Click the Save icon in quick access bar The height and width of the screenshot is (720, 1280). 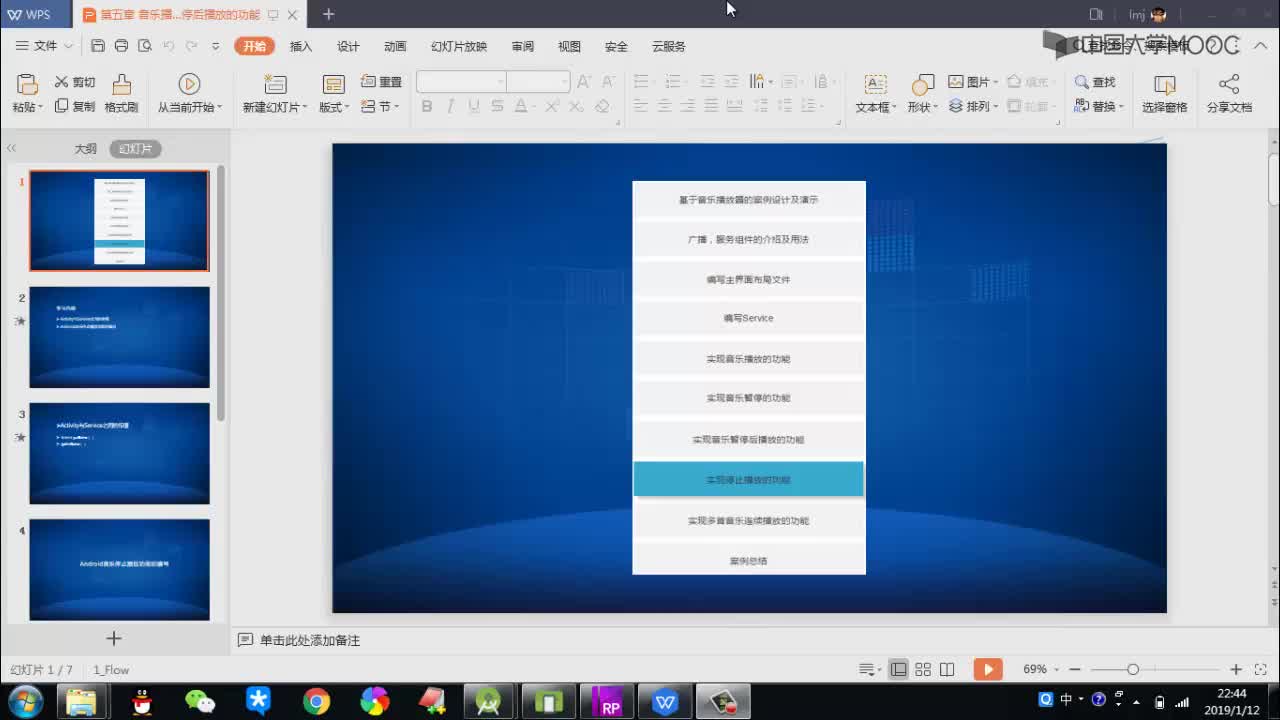pyautogui.click(x=97, y=46)
